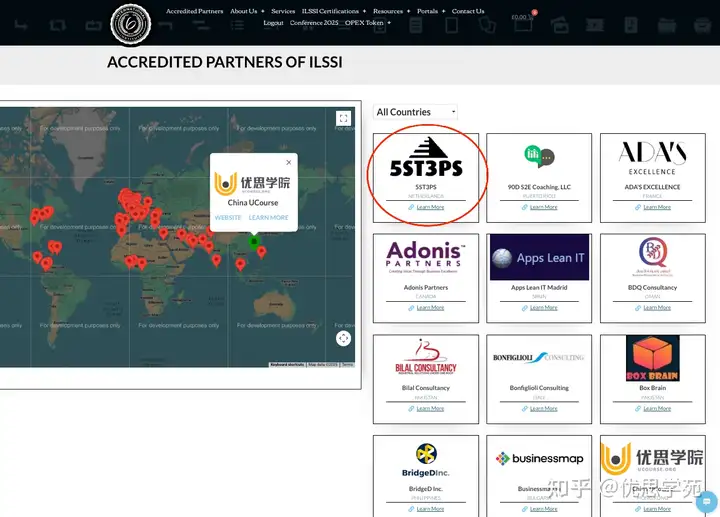Click the BDQ Consultancy logo
Viewport: 720px width, 517px height.
click(652, 257)
